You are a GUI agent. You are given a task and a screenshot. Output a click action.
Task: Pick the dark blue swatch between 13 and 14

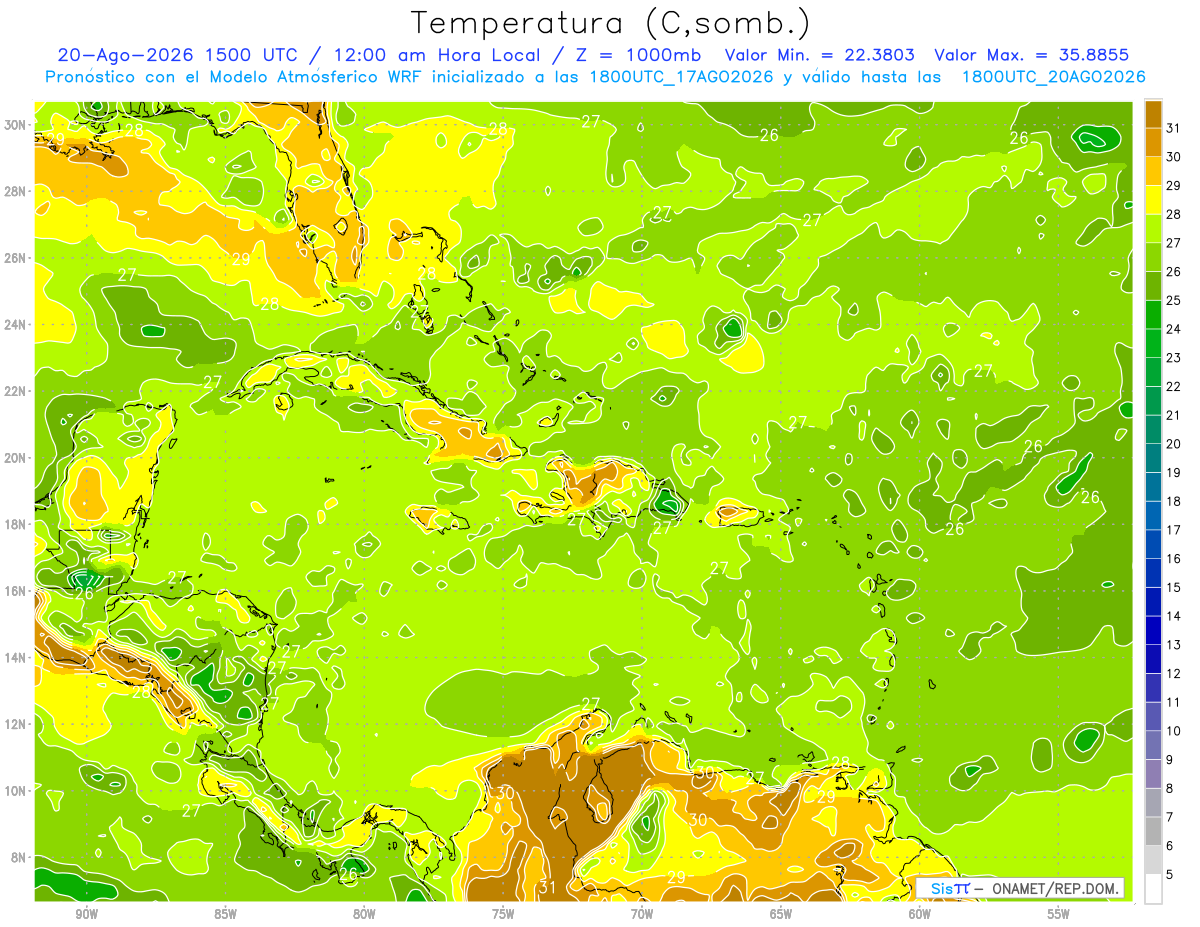[1153, 630]
